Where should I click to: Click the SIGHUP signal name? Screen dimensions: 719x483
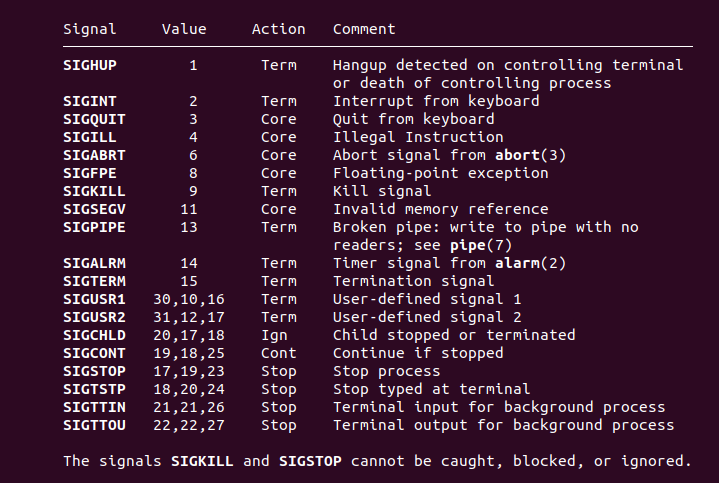[89, 65]
